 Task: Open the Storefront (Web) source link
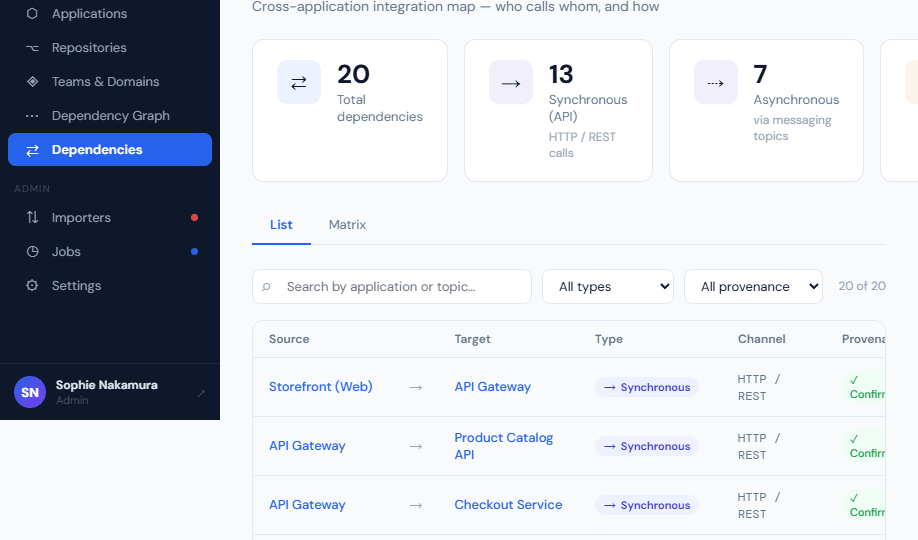[x=321, y=387]
